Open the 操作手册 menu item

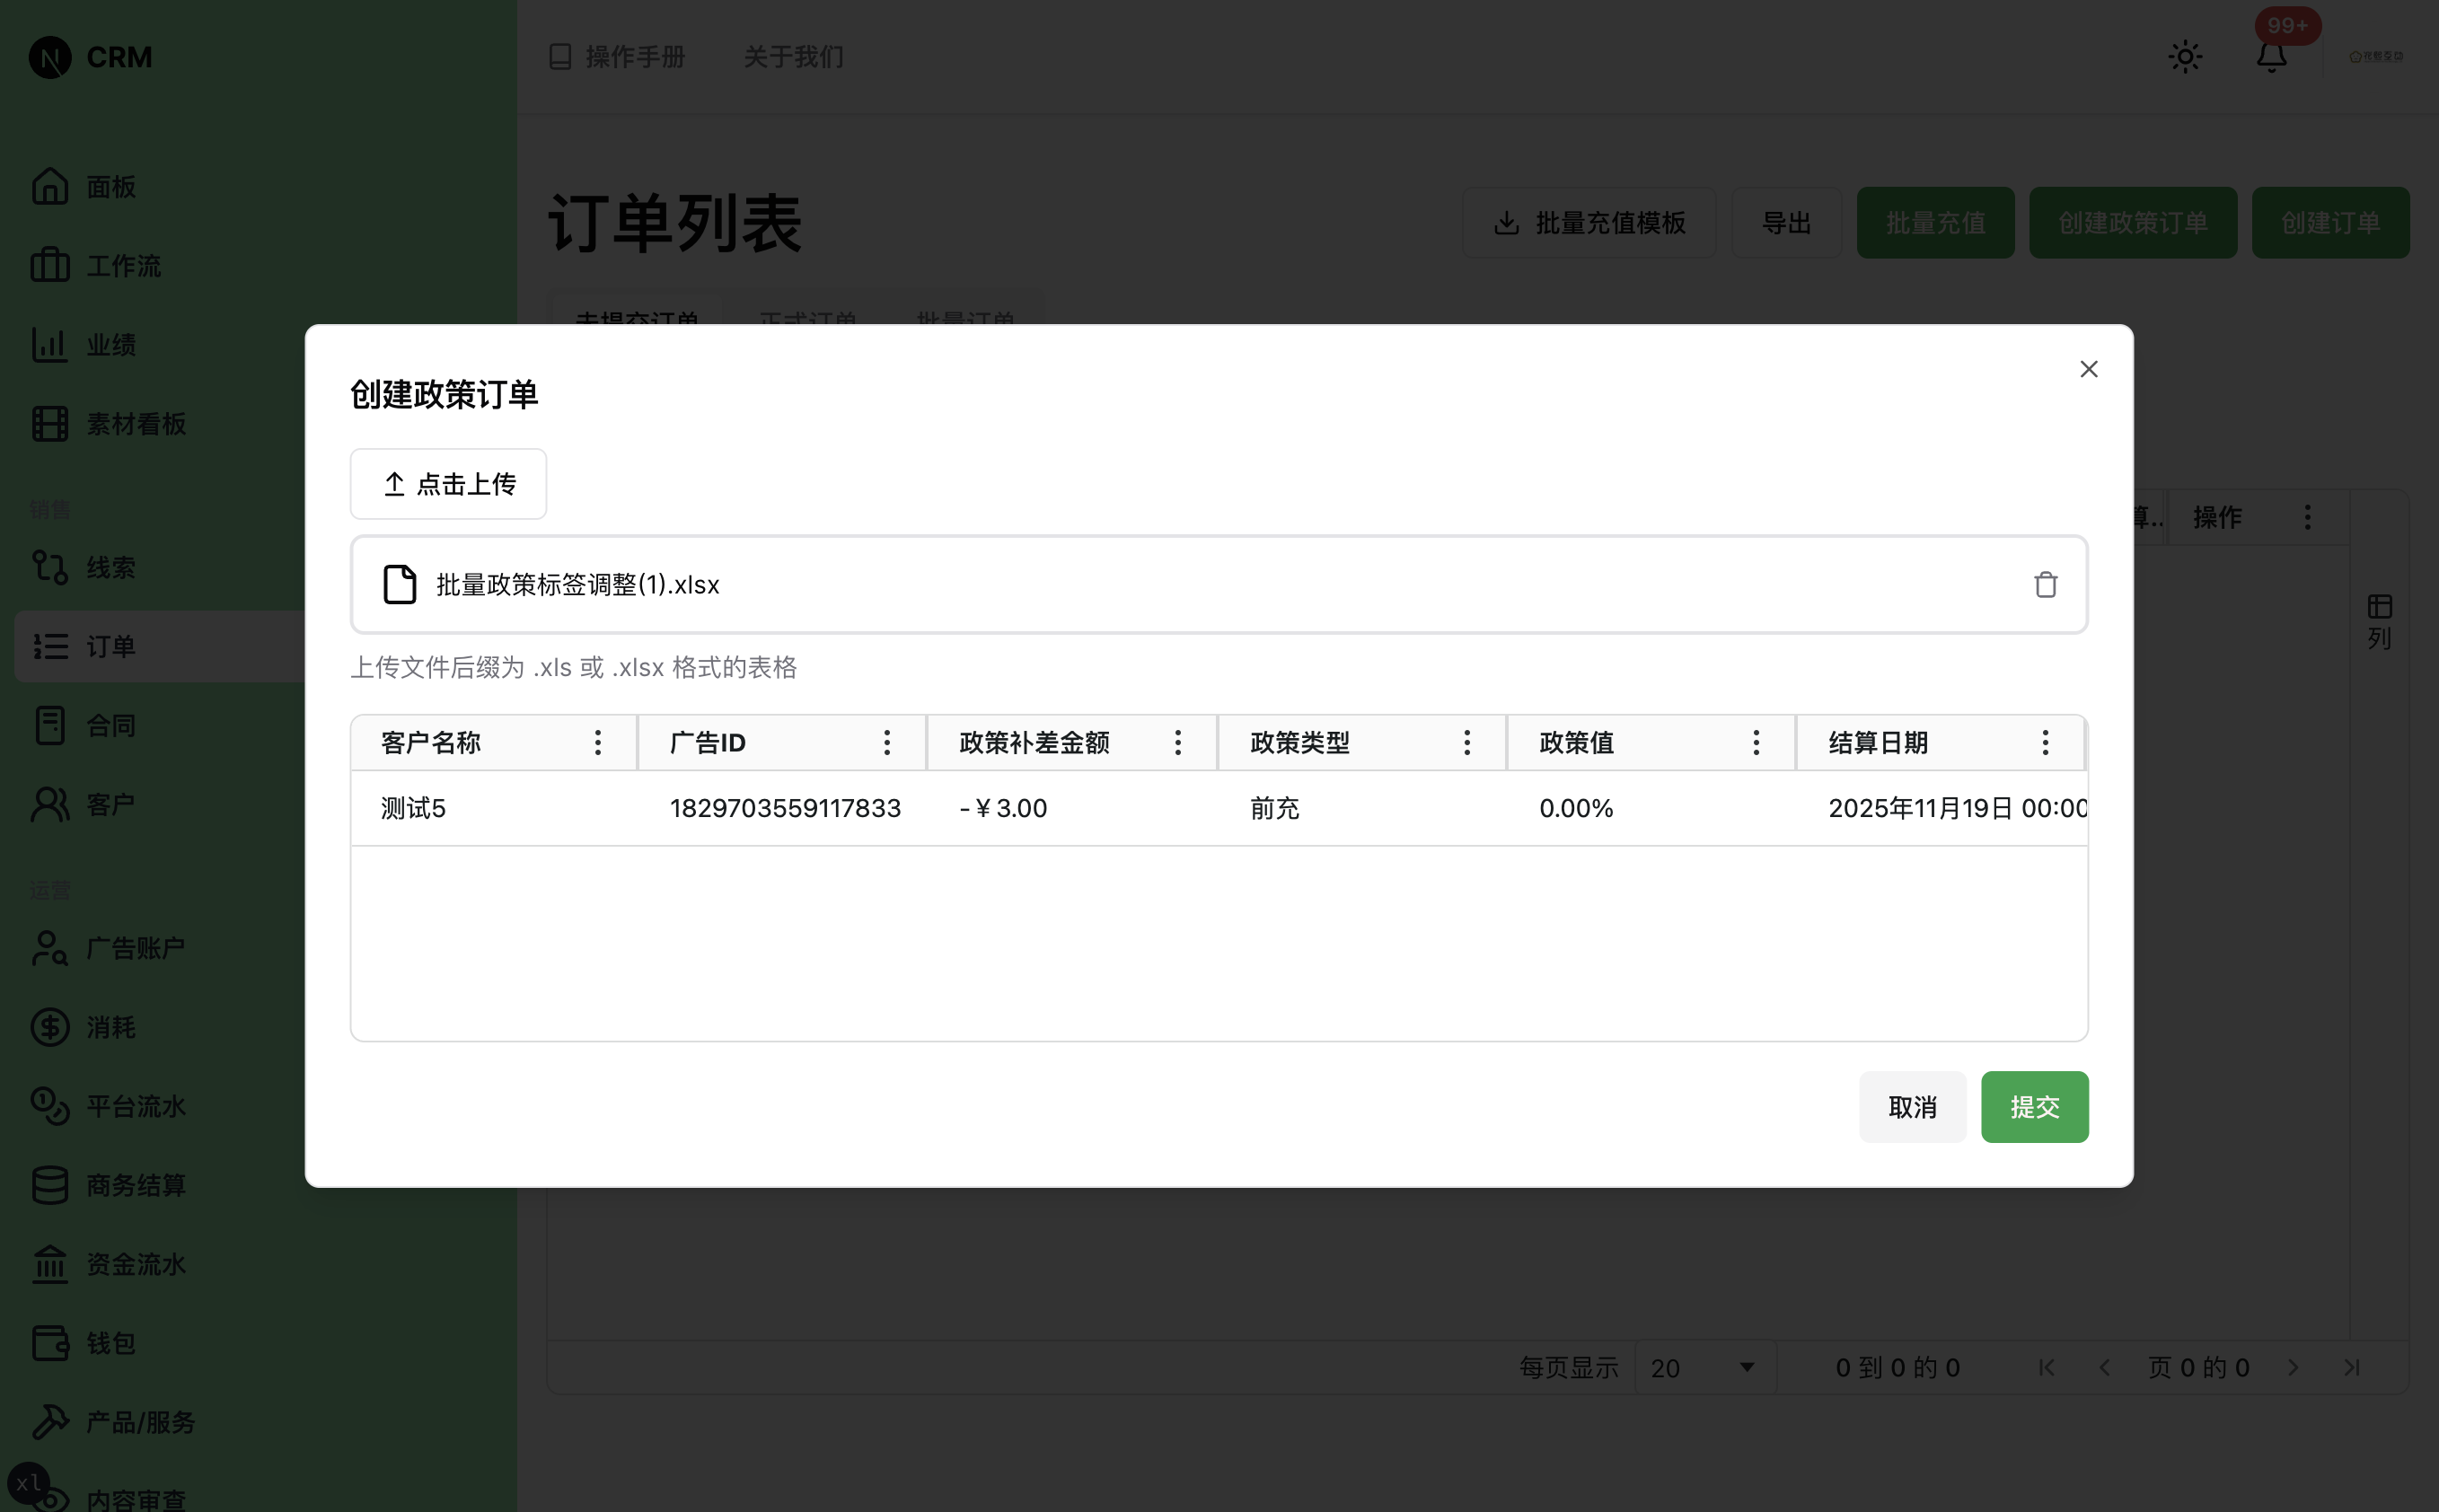tap(617, 57)
